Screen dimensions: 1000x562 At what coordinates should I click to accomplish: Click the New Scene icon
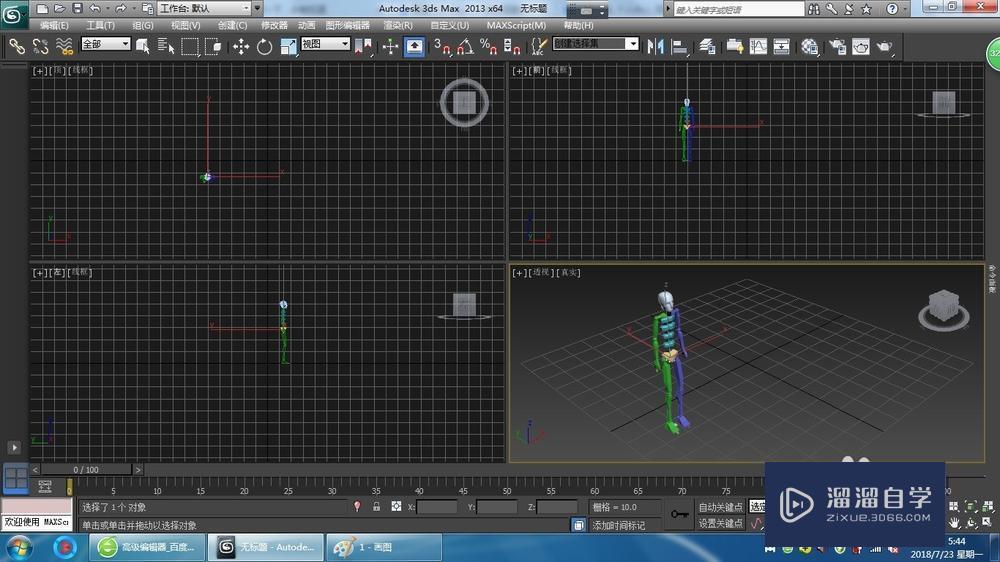pos(42,9)
